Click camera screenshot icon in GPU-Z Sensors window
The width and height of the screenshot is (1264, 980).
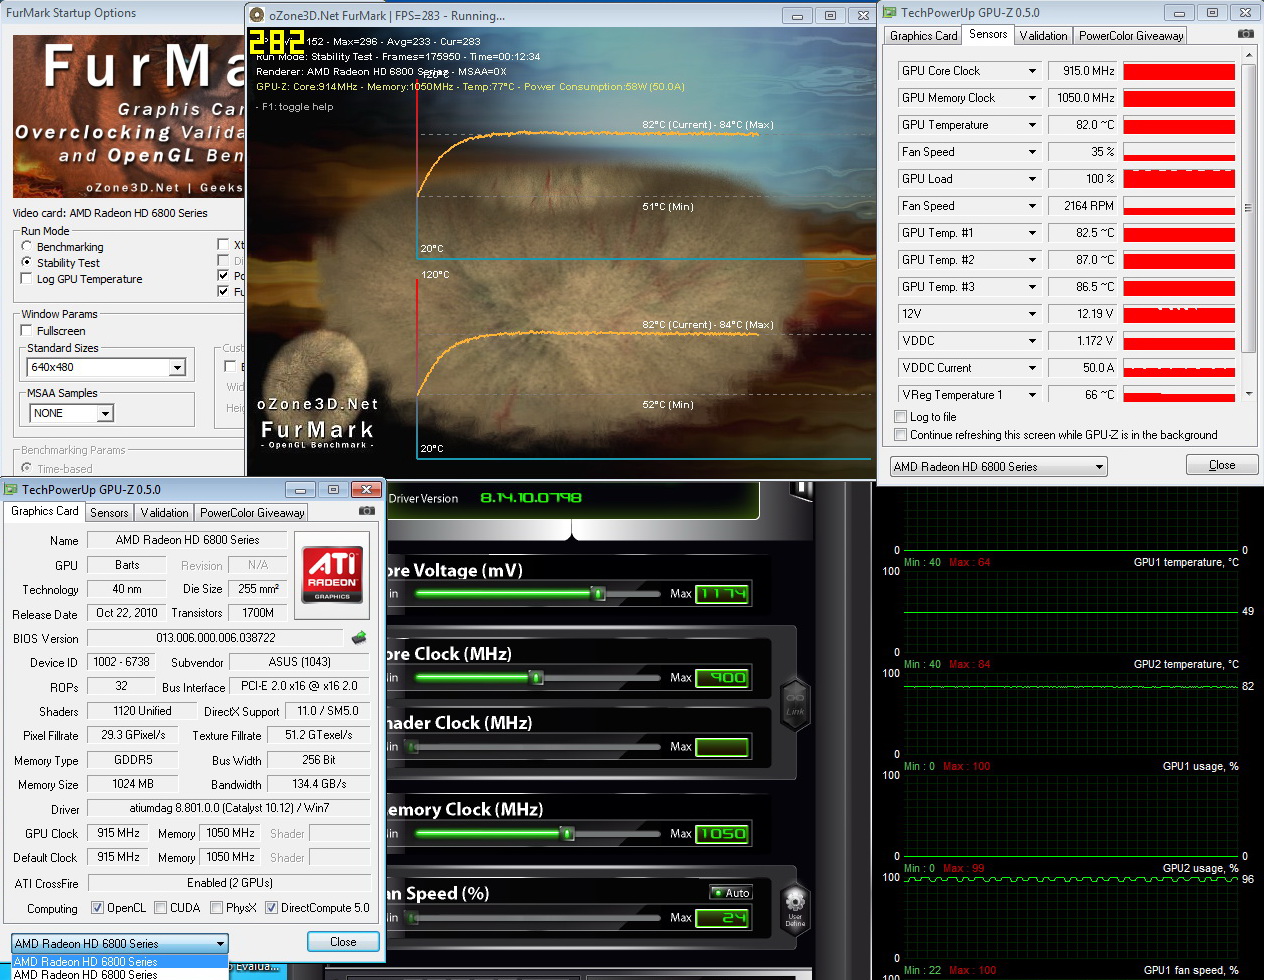[1245, 34]
